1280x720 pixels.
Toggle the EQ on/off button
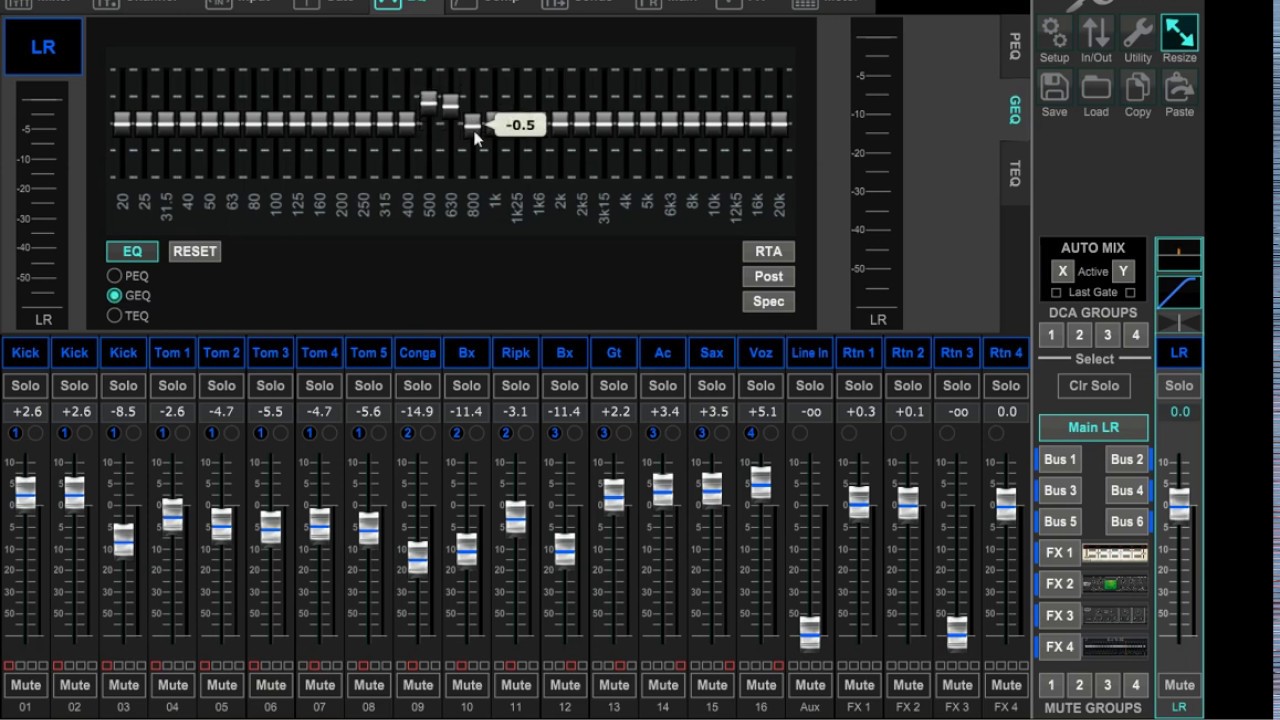(x=132, y=251)
